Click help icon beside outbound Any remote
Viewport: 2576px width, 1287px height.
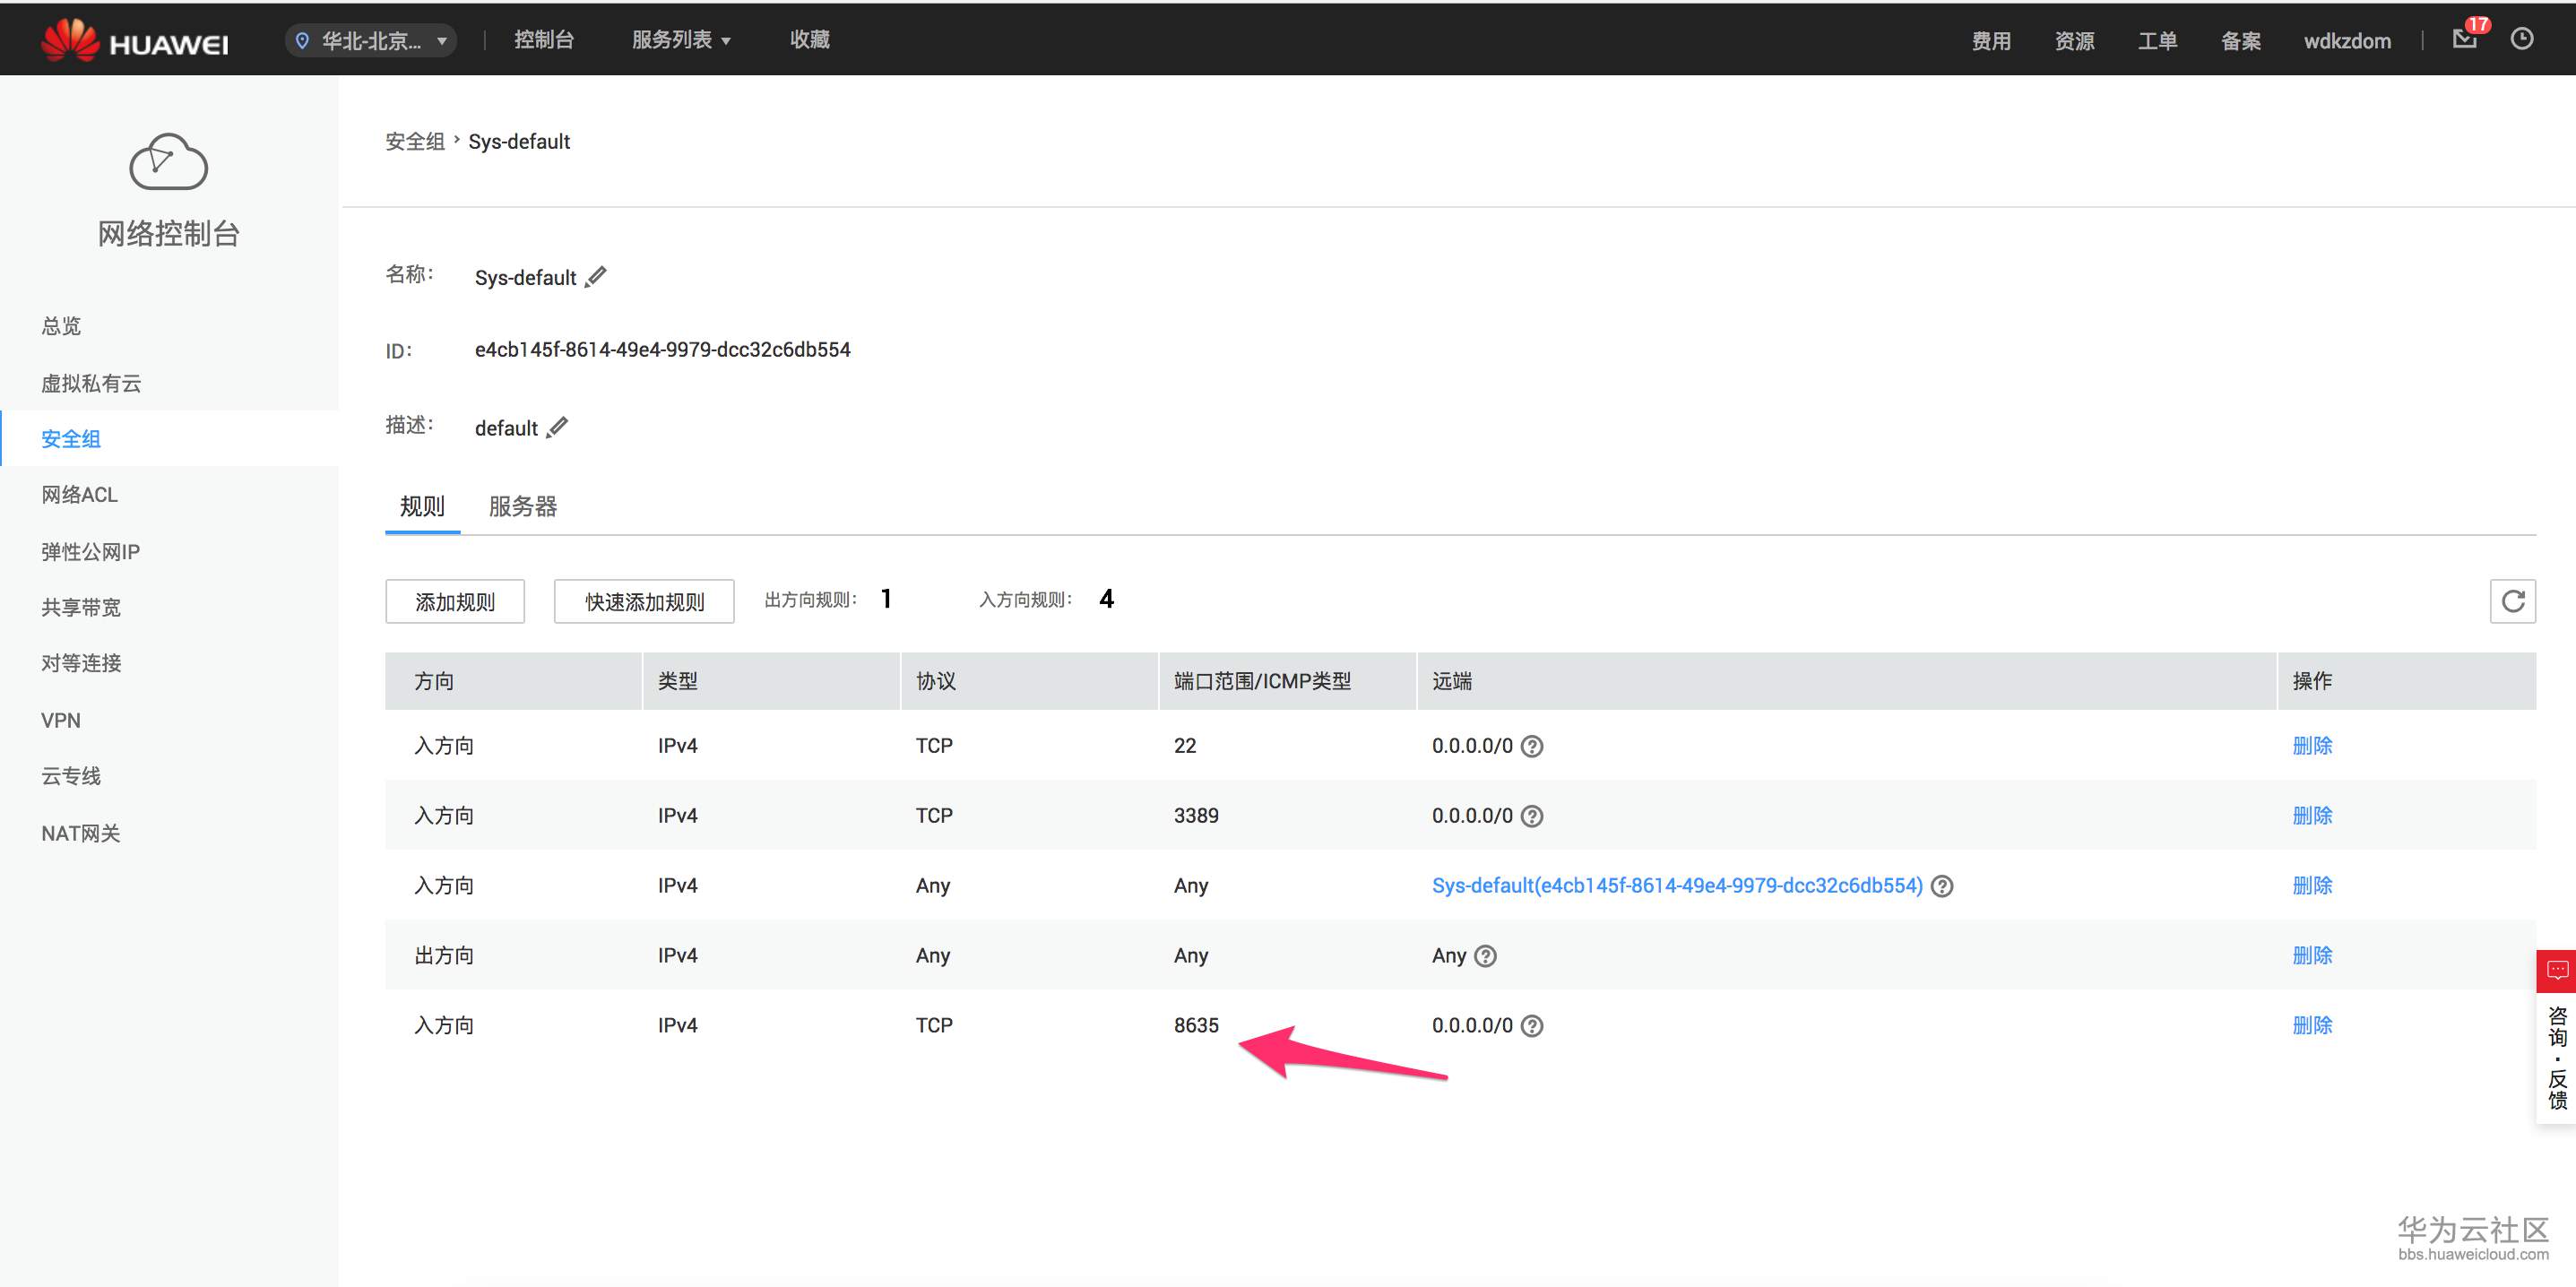pyautogui.click(x=1486, y=956)
